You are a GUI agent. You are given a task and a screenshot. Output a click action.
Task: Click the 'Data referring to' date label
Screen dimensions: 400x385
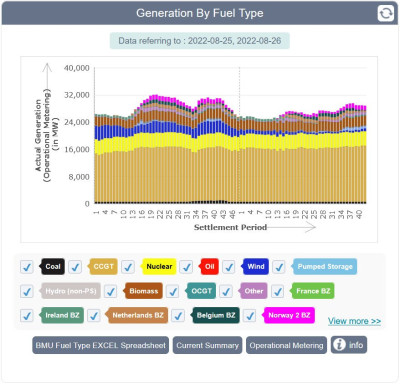[200, 41]
